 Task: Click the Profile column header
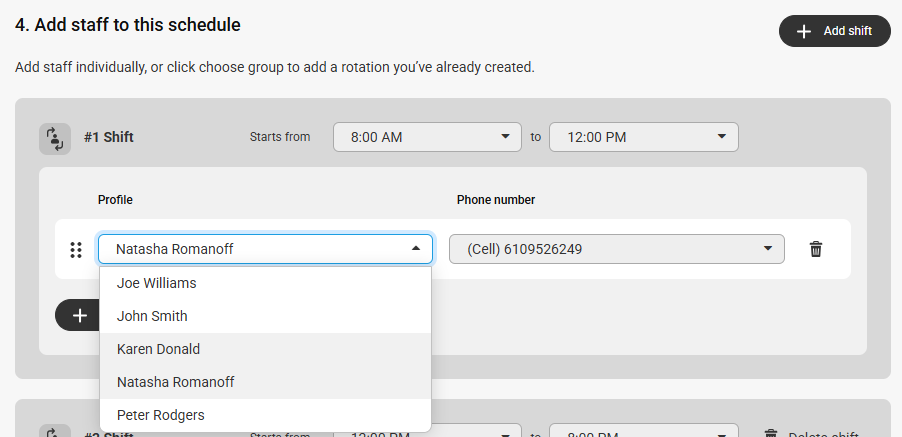pyautogui.click(x=115, y=200)
